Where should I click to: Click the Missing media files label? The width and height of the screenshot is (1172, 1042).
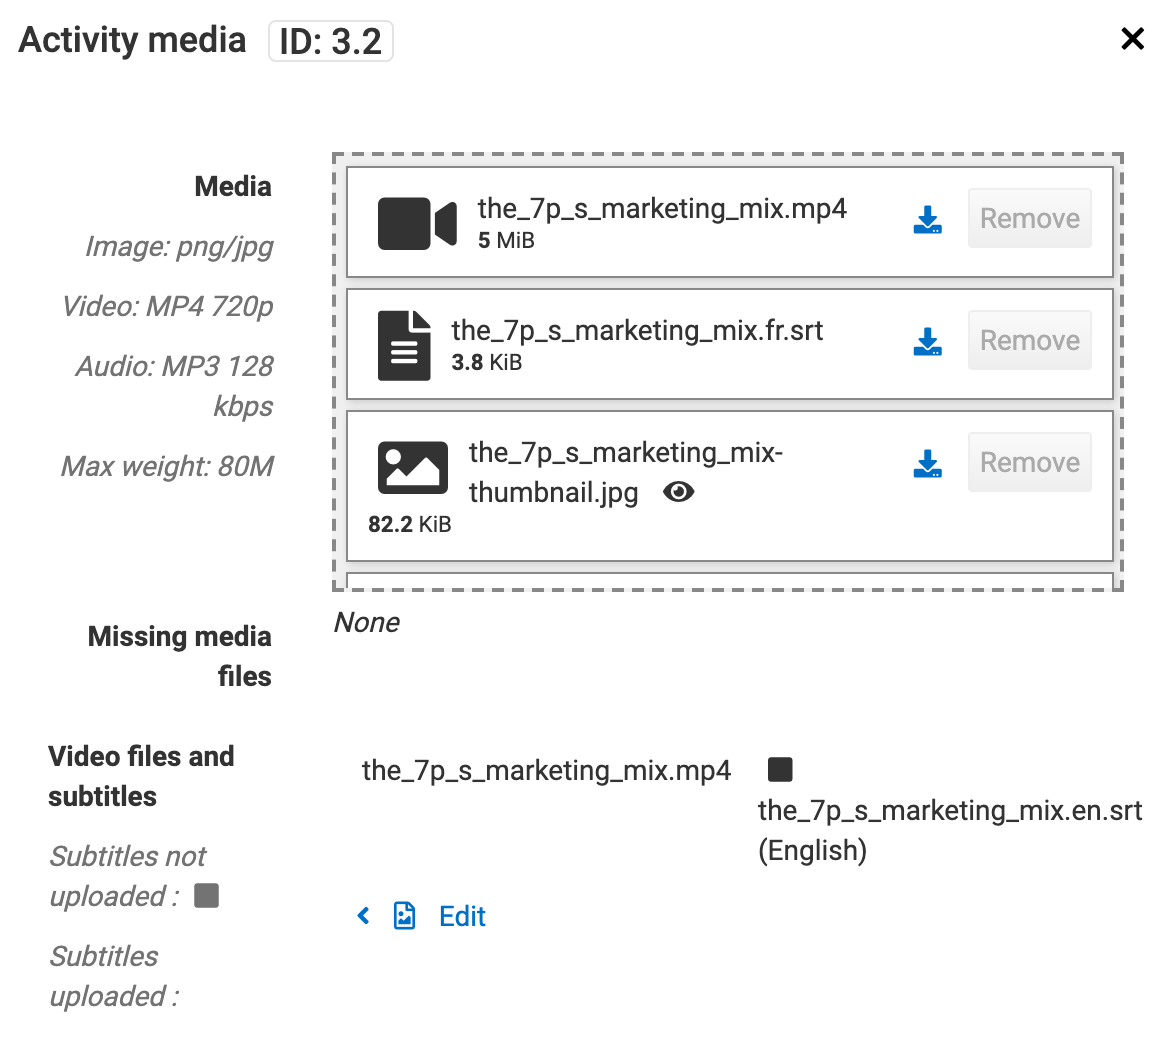click(x=179, y=656)
